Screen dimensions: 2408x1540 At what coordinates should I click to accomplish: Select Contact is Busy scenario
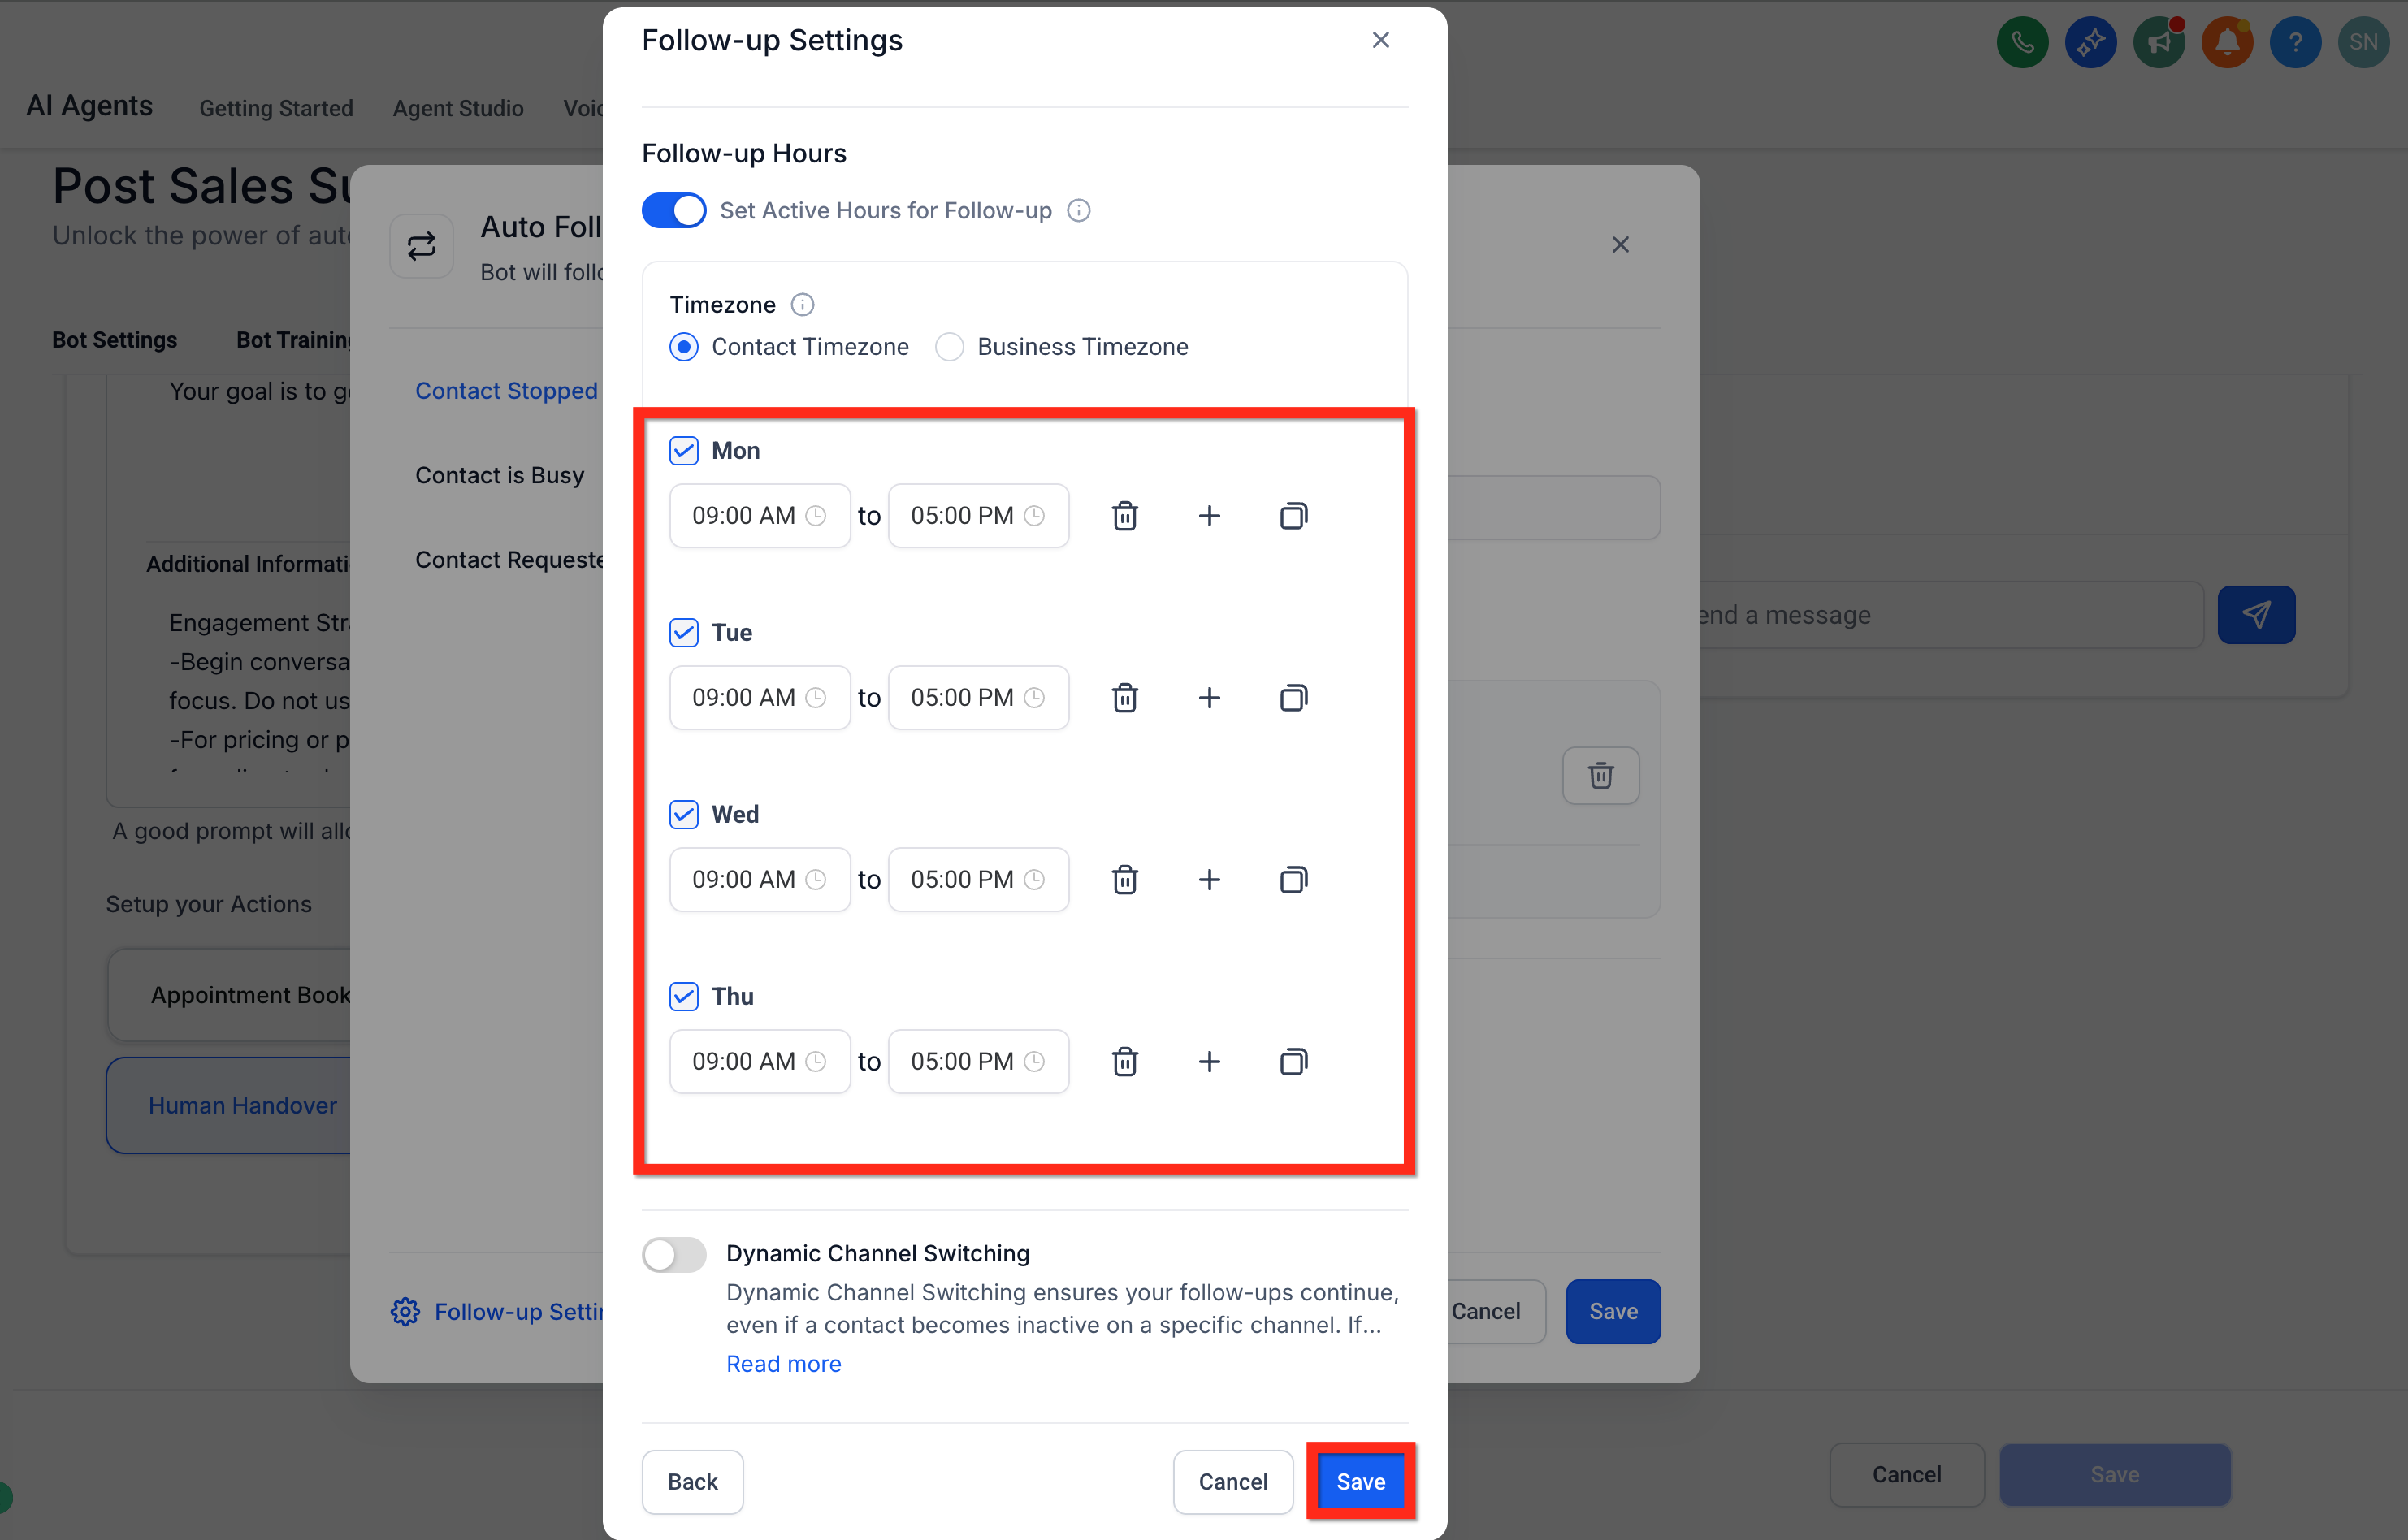[x=500, y=475]
